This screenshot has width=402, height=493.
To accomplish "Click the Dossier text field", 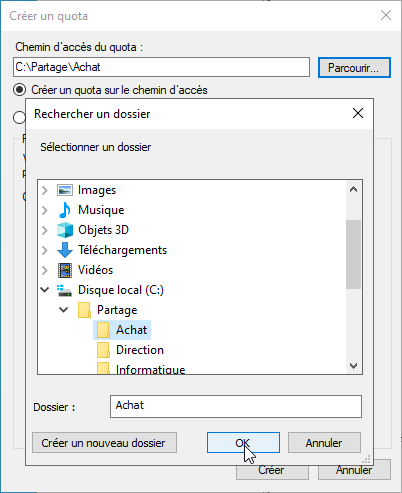I will coord(236,406).
